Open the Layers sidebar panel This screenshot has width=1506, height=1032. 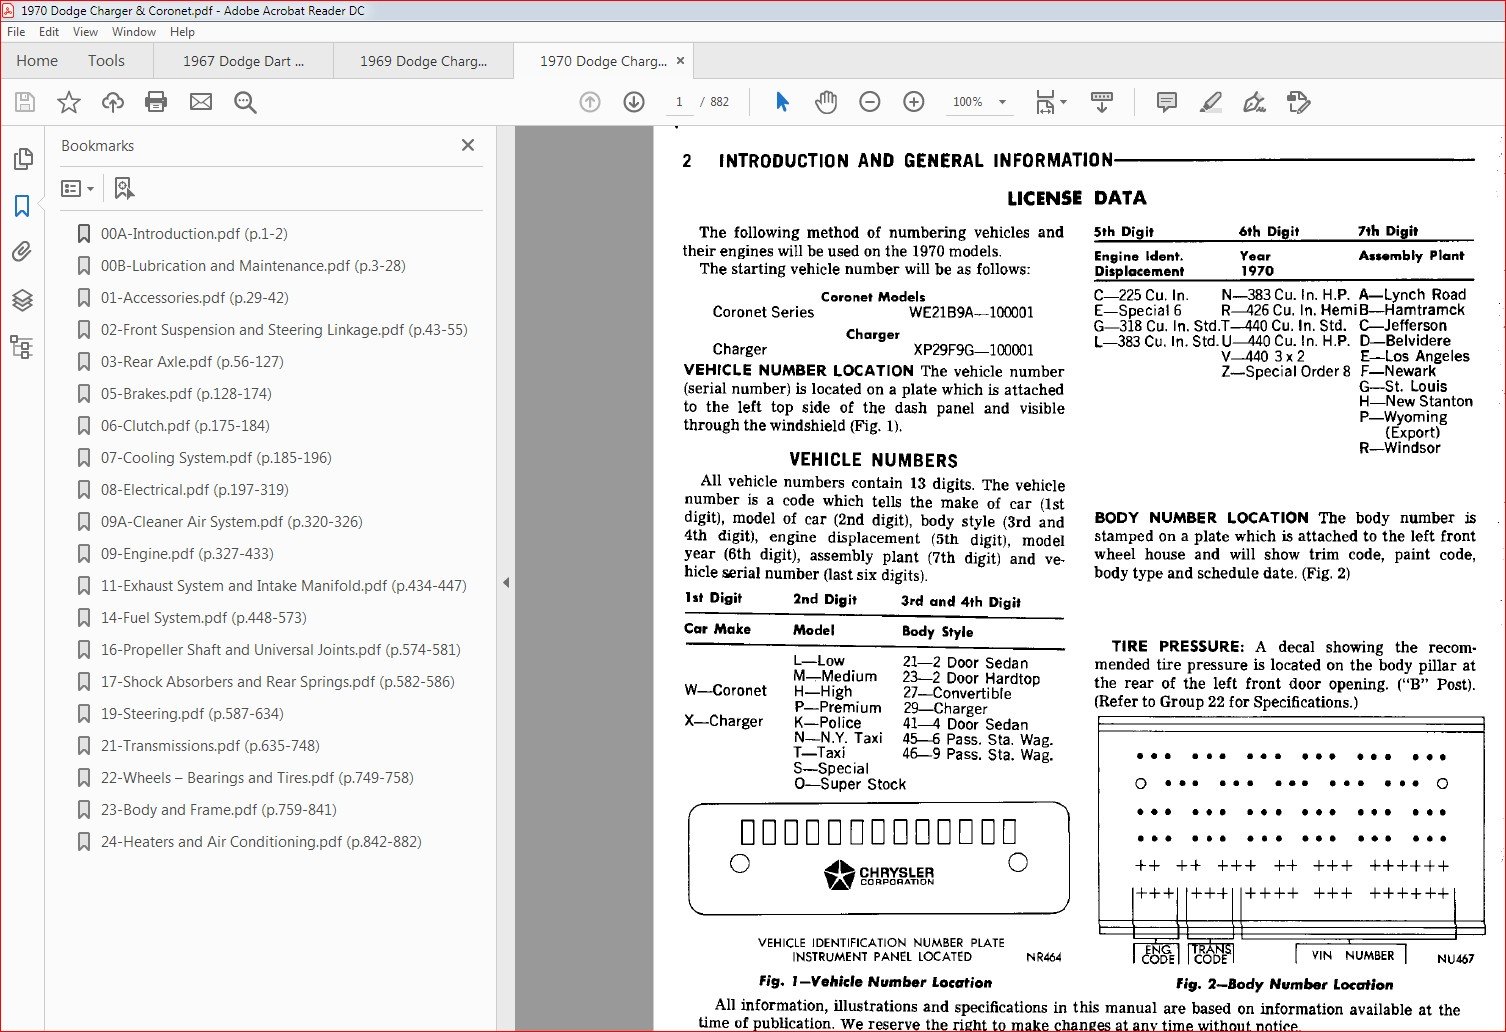tap(22, 299)
